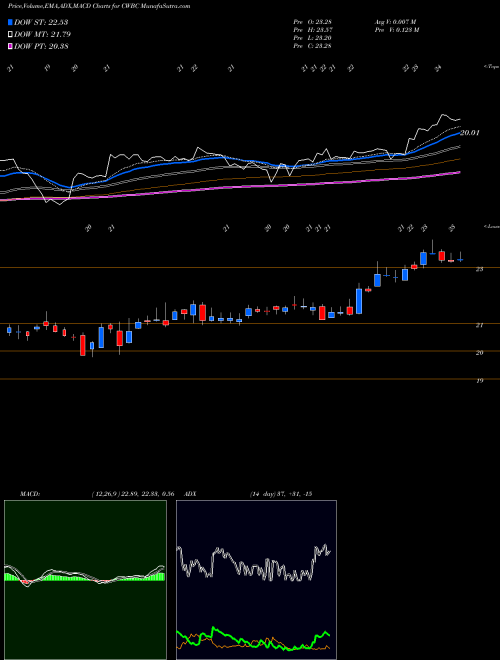
Task: Click the Pre L: 23.20 value
Action: tap(312, 38)
